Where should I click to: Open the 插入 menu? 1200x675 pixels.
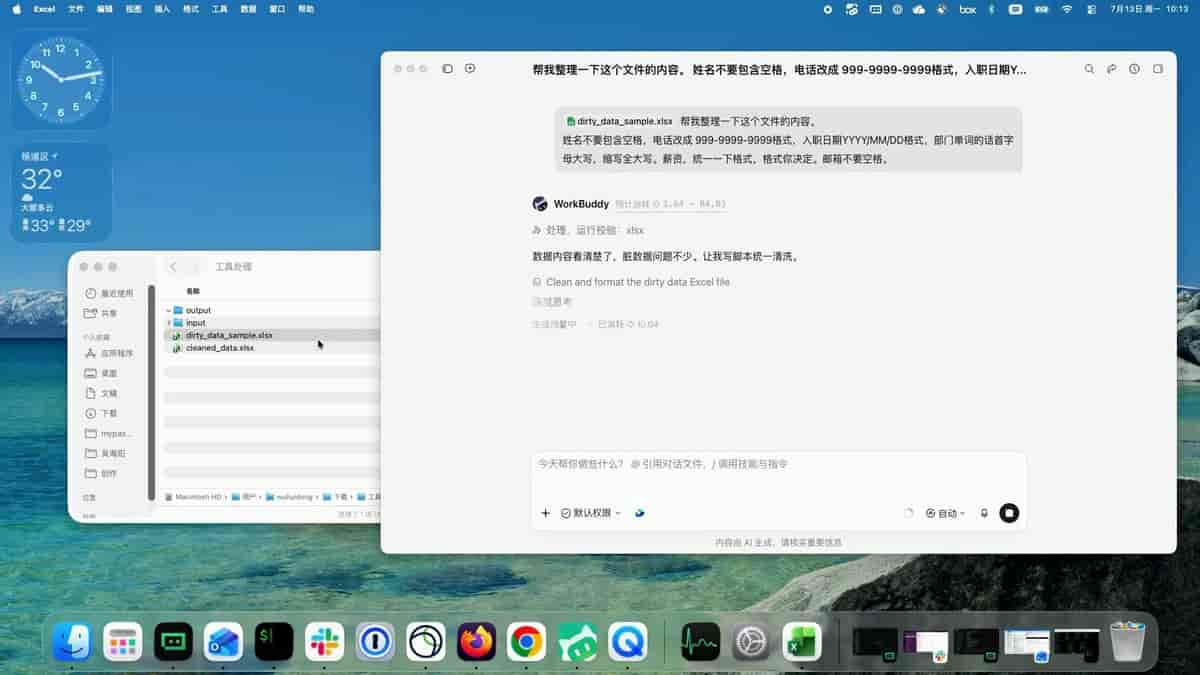point(162,9)
